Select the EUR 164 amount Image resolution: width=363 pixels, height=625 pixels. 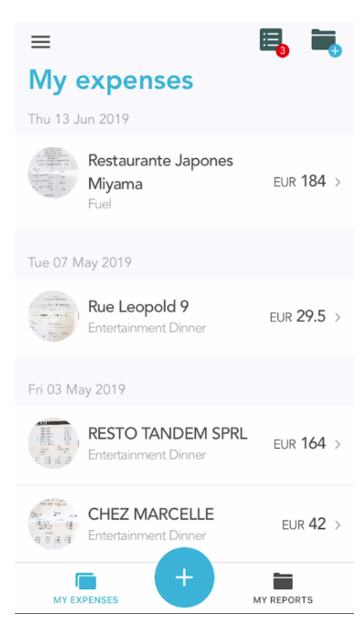point(300,444)
